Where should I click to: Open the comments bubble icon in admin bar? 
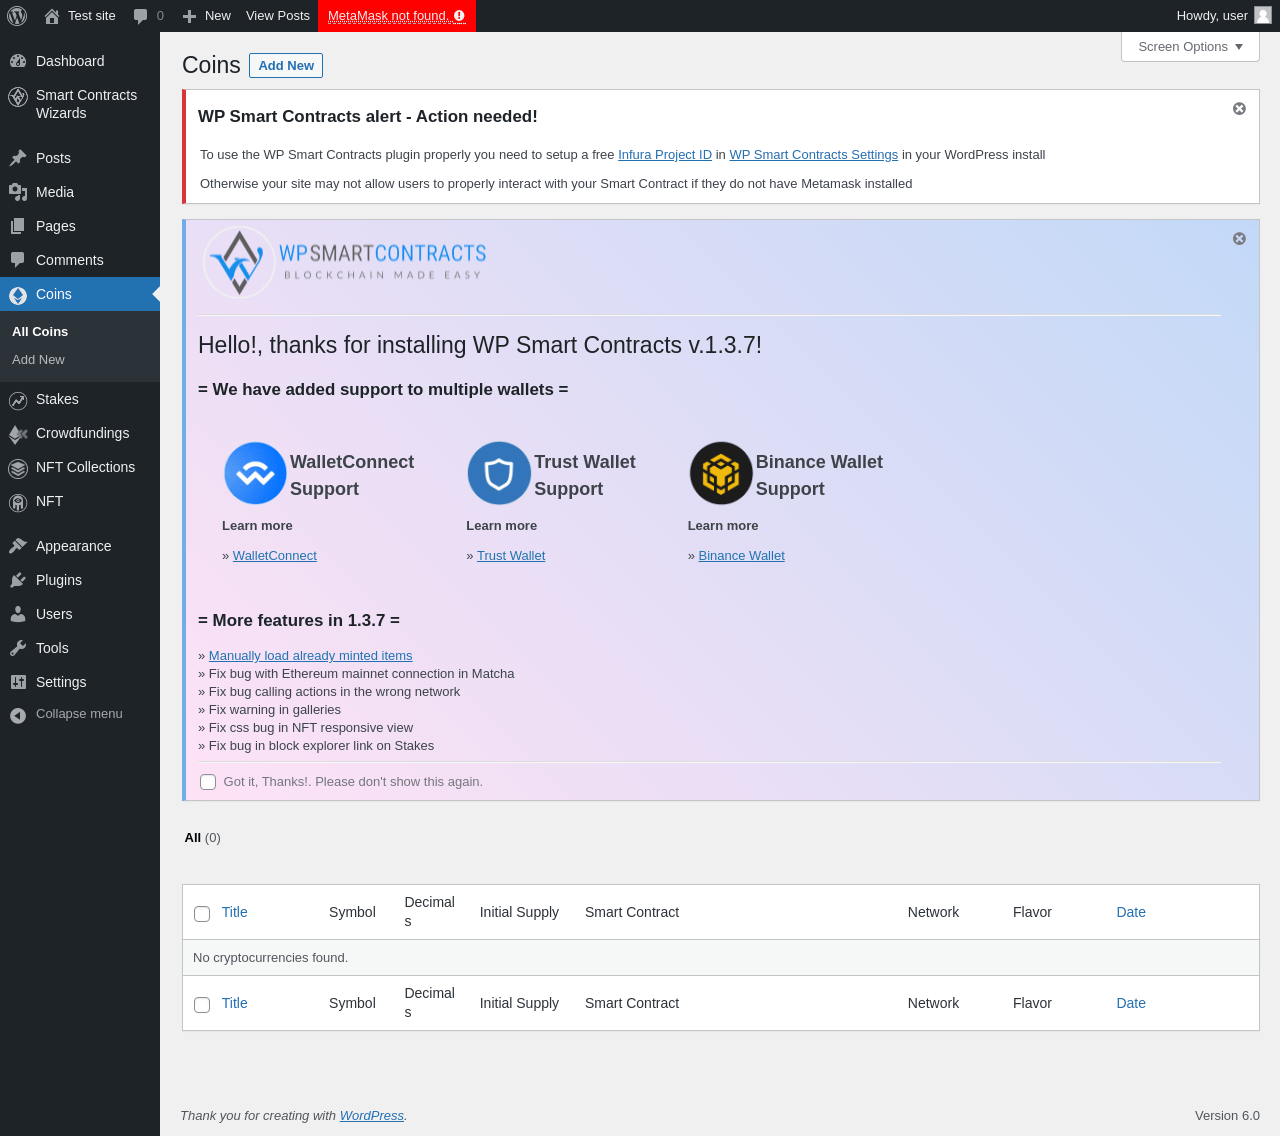click(141, 16)
